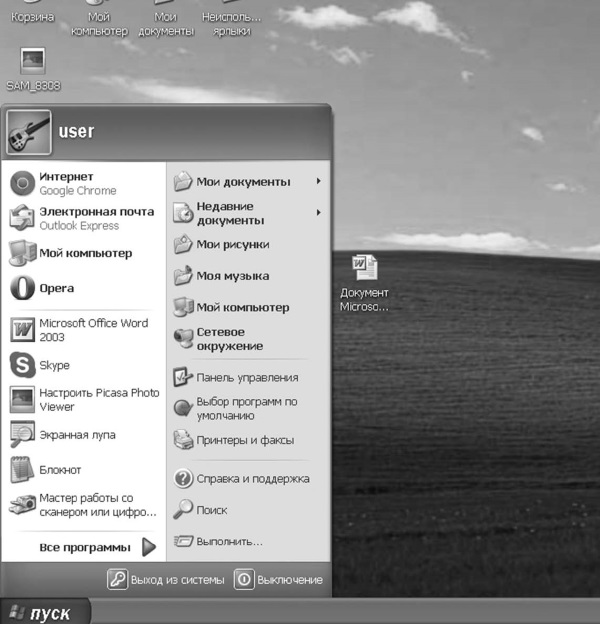Open Google Chrome Internet icon

(x=22, y=184)
